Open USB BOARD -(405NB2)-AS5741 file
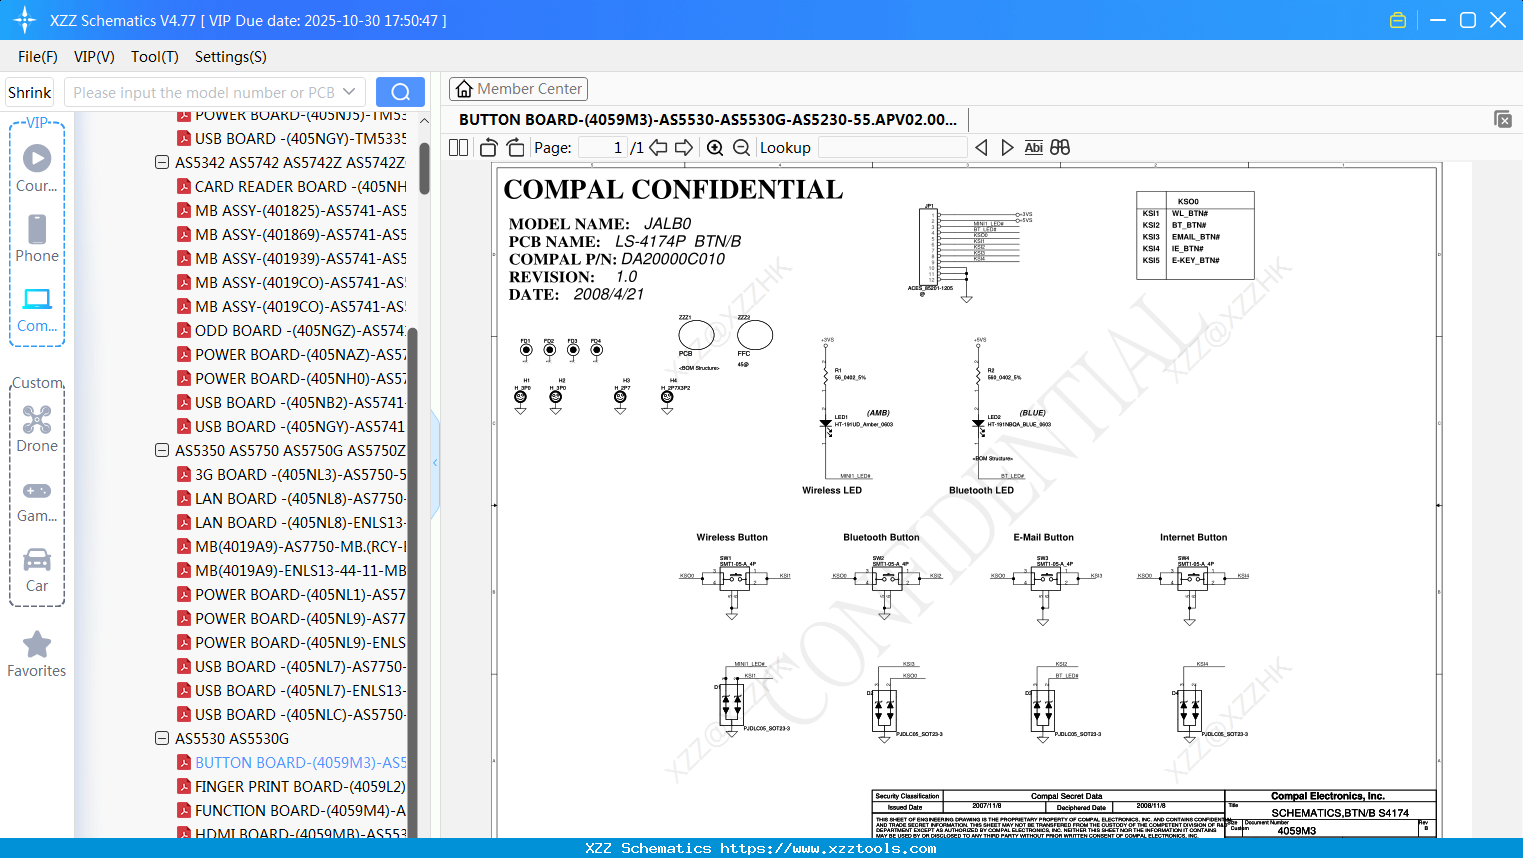The image size is (1523, 858). click(300, 402)
